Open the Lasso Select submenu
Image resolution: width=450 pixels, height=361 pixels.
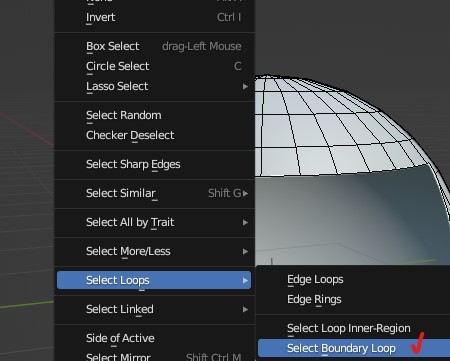[154, 86]
